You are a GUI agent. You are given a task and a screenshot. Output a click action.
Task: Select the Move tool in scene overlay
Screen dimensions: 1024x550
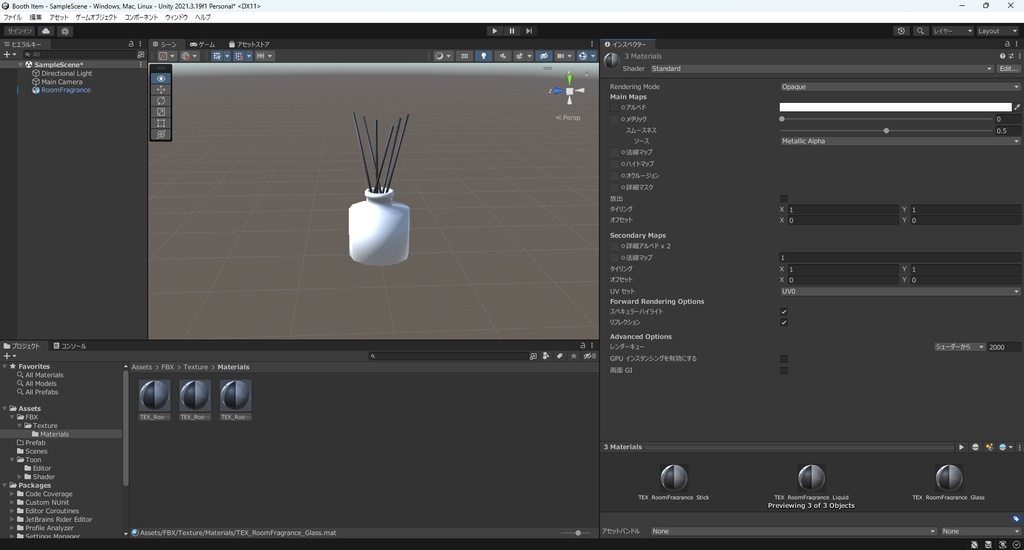tap(161, 89)
